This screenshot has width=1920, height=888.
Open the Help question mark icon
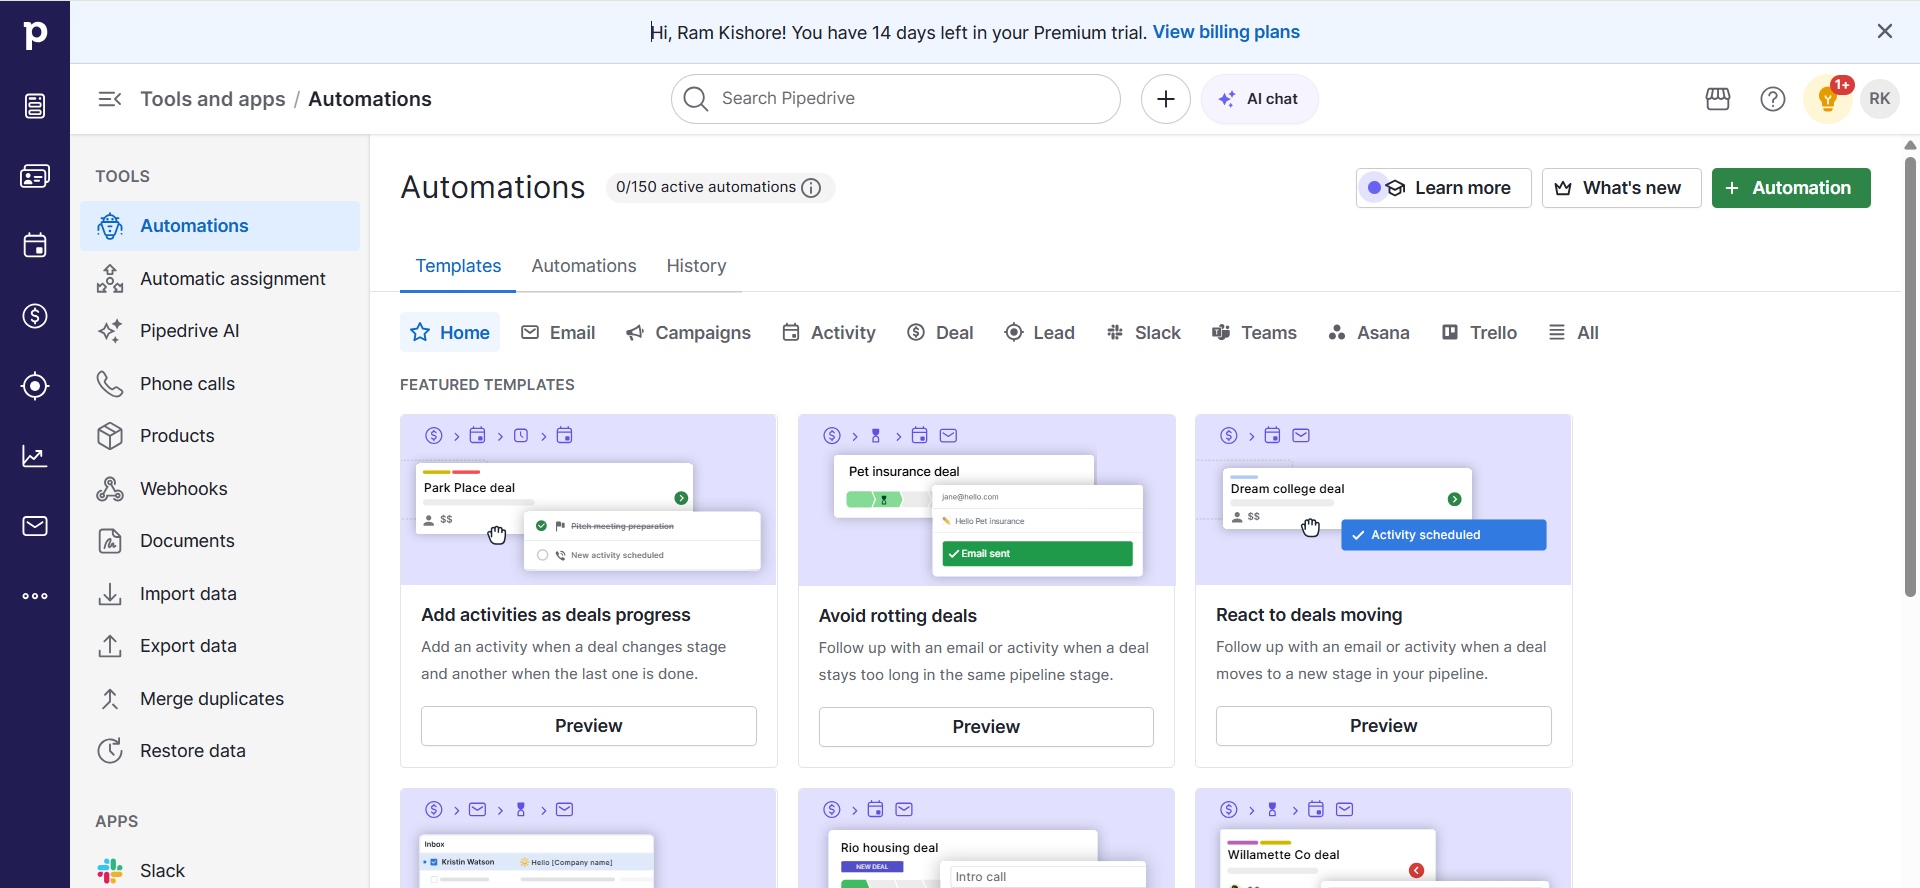(1773, 99)
